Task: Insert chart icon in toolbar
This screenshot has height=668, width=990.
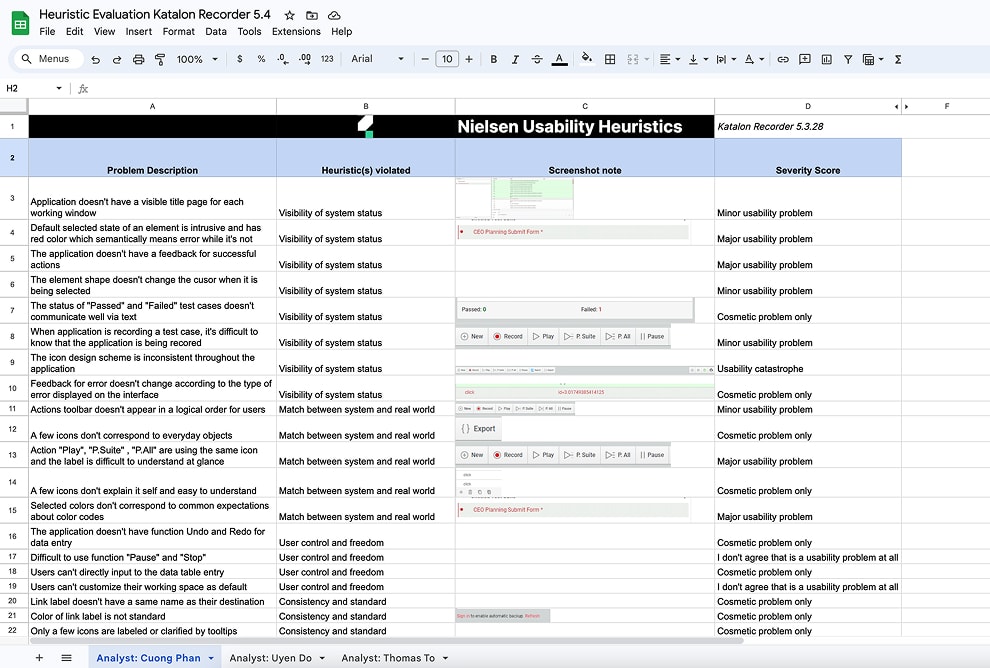Action: pos(826,59)
